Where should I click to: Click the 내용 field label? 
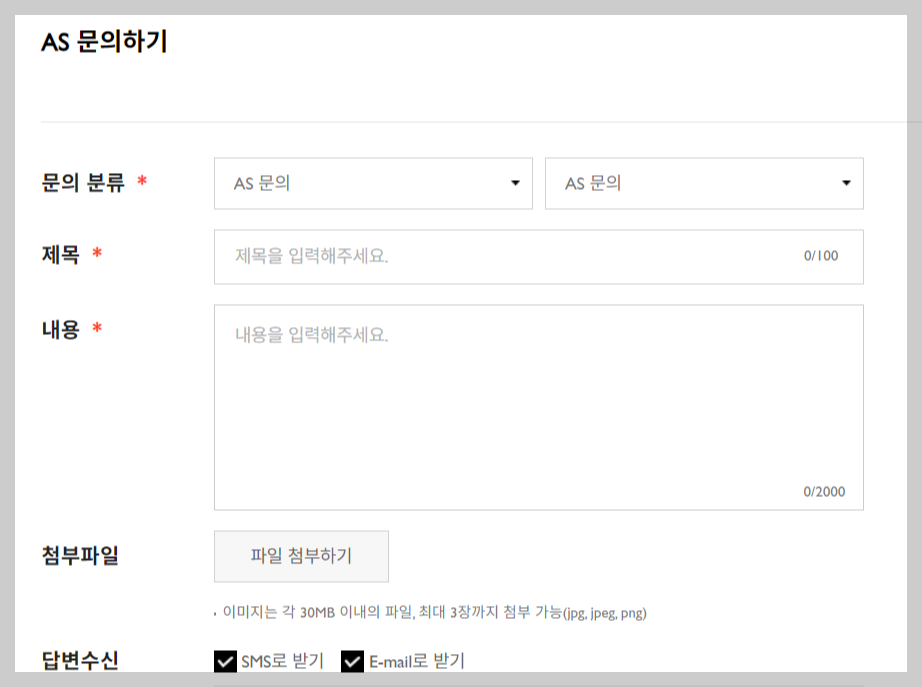click(61, 329)
